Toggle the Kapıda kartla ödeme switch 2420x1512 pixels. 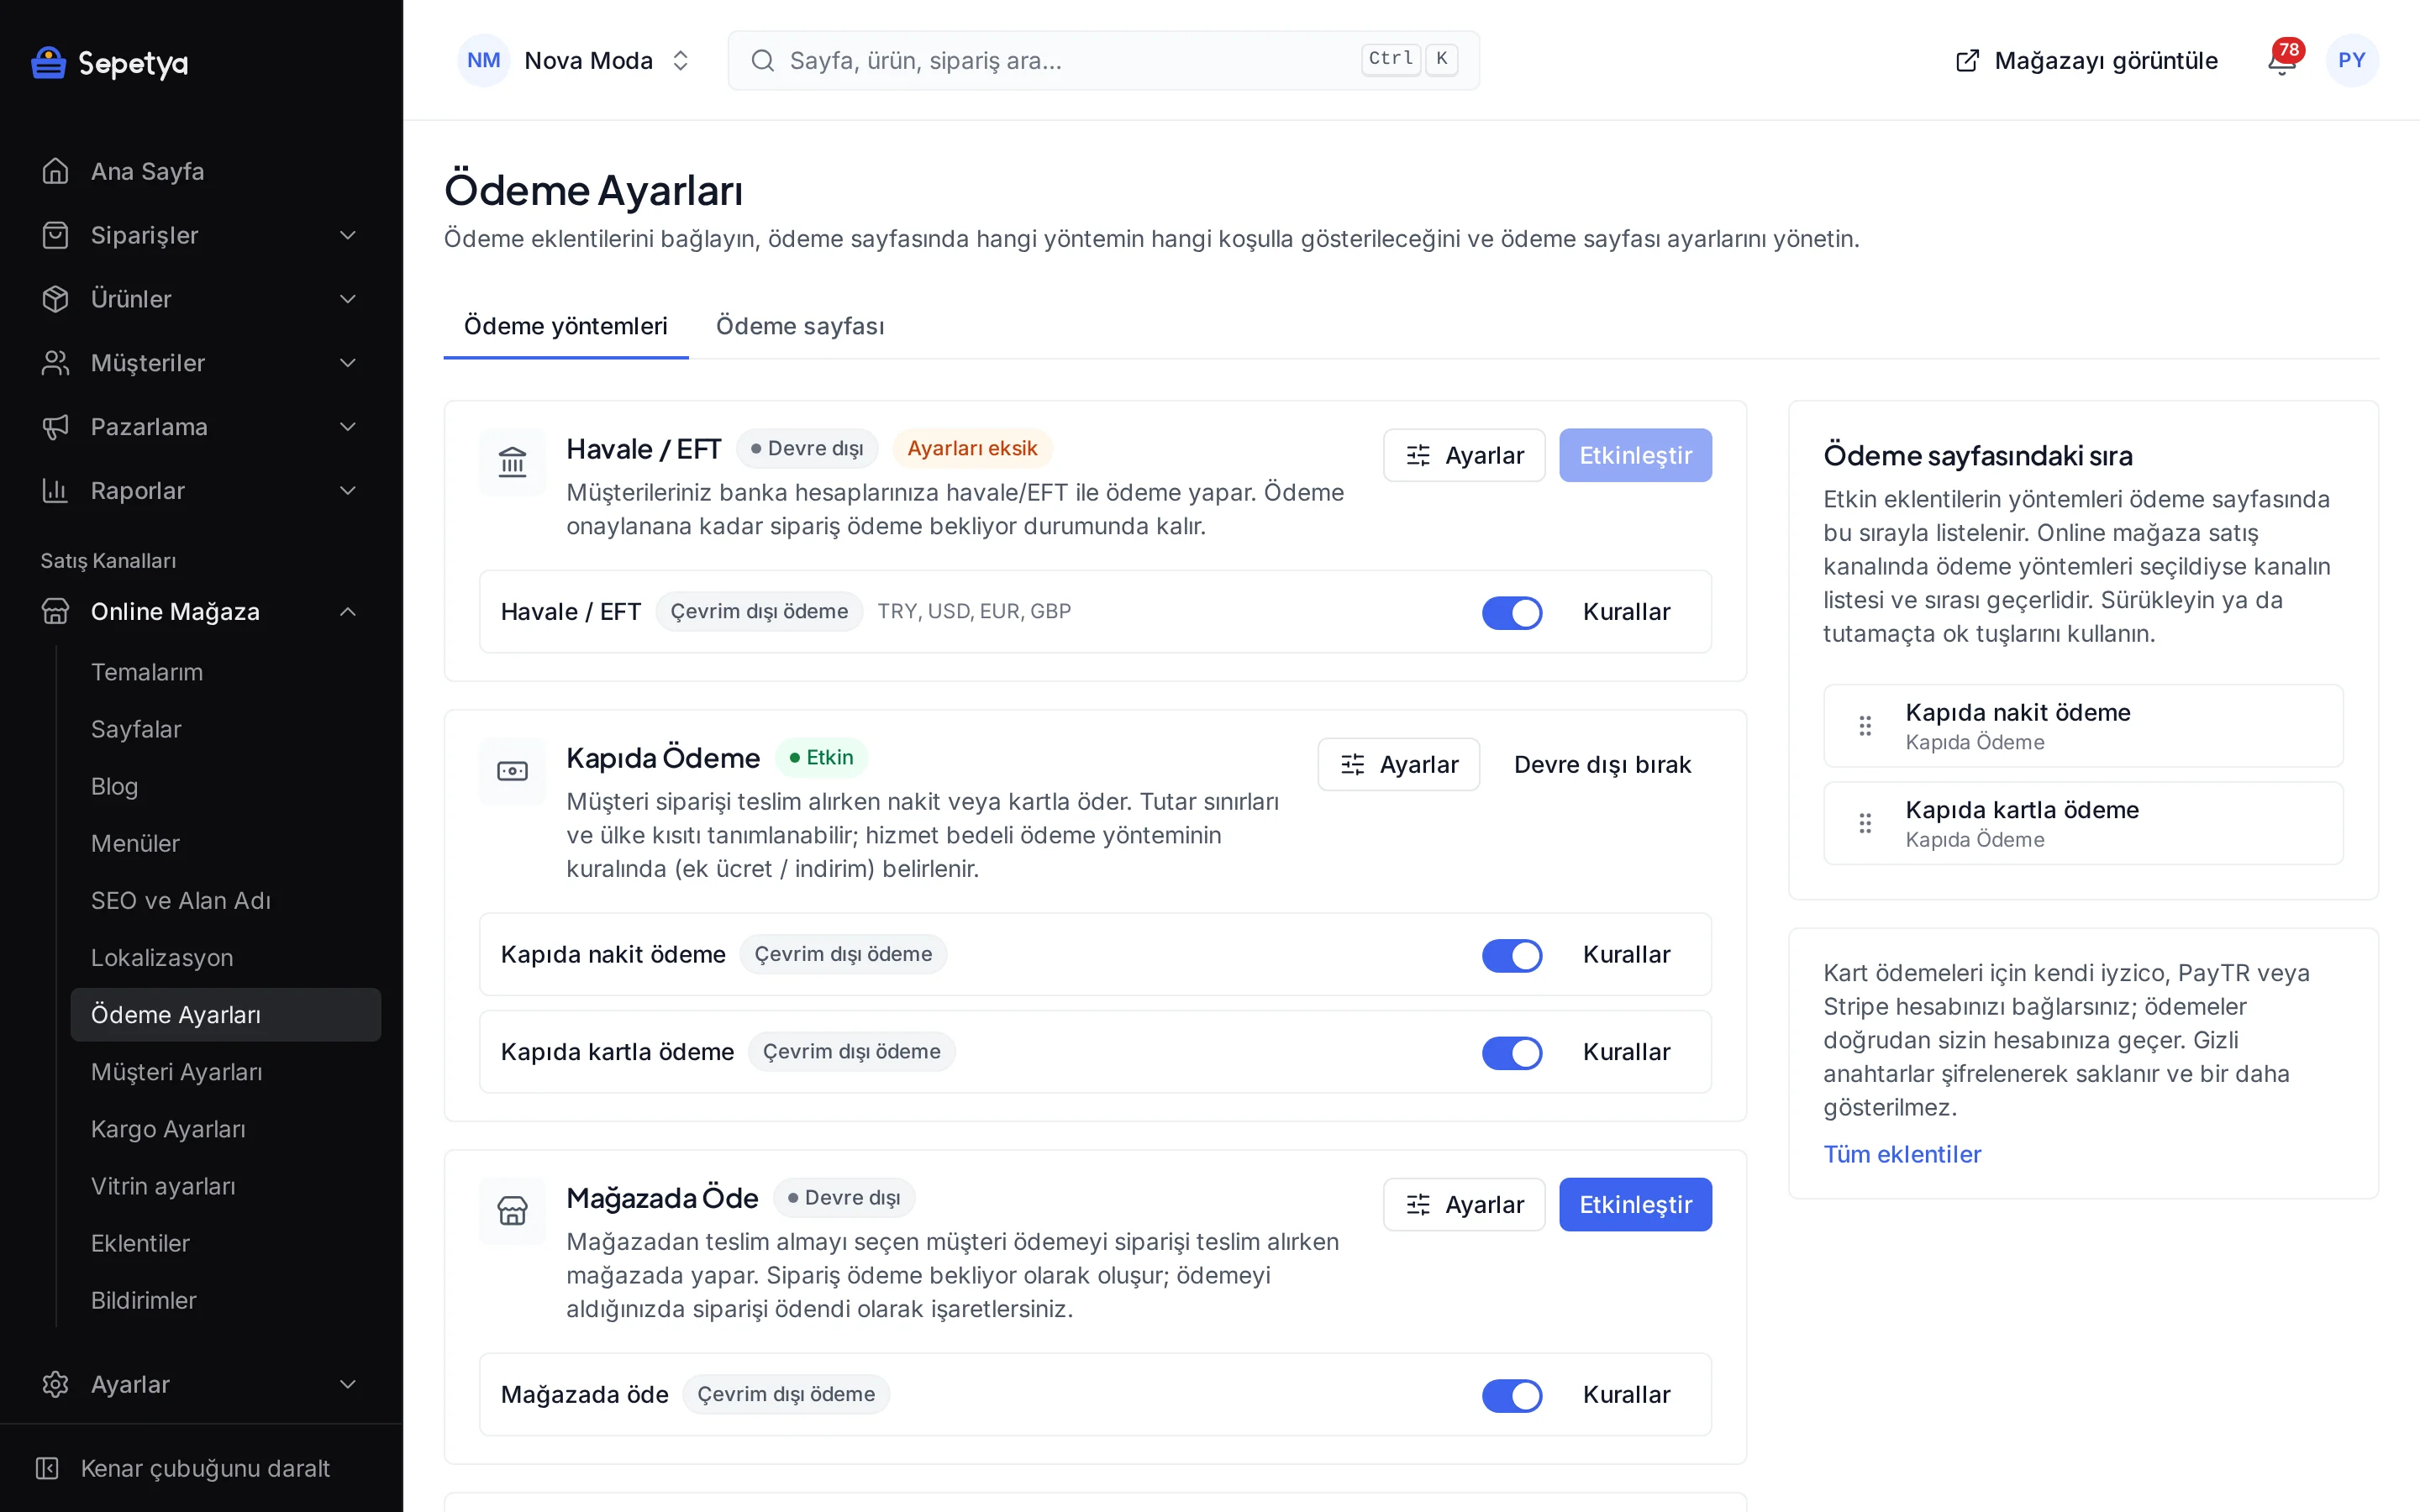coord(1512,1052)
